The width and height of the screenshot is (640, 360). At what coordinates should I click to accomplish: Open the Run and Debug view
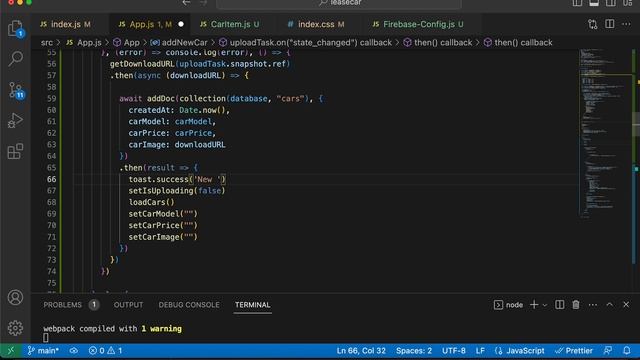point(15,121)
